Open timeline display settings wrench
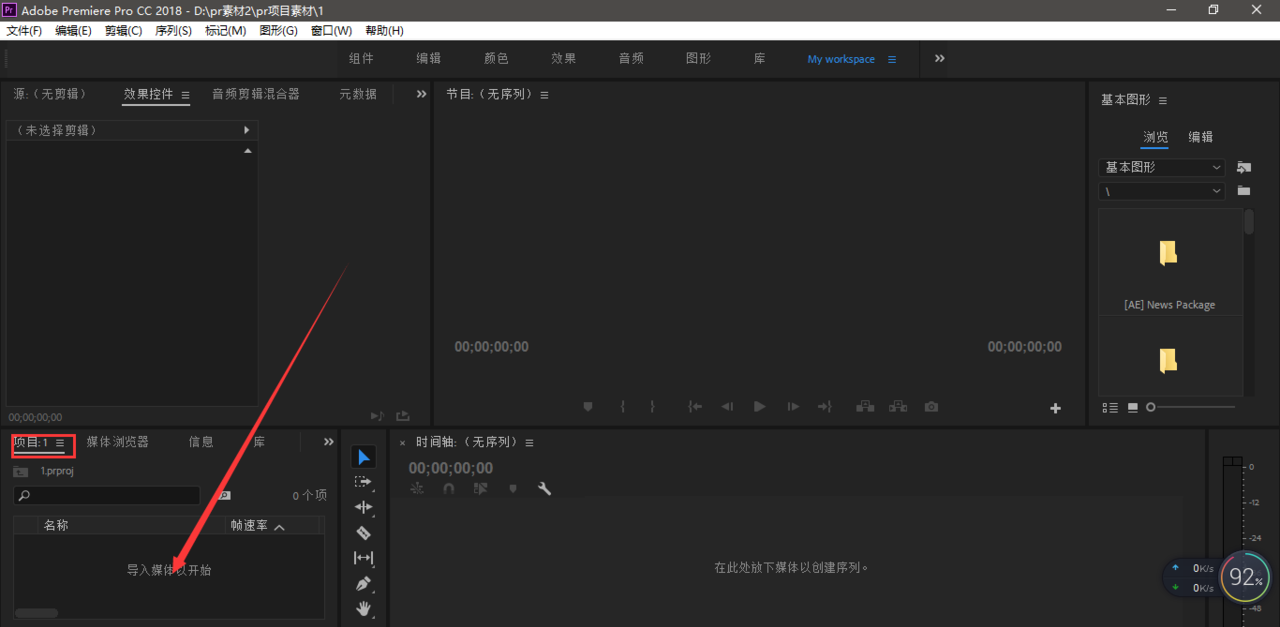Image resolution: width=1280 pixels, height=627 pixels. (x=544, y=489)
